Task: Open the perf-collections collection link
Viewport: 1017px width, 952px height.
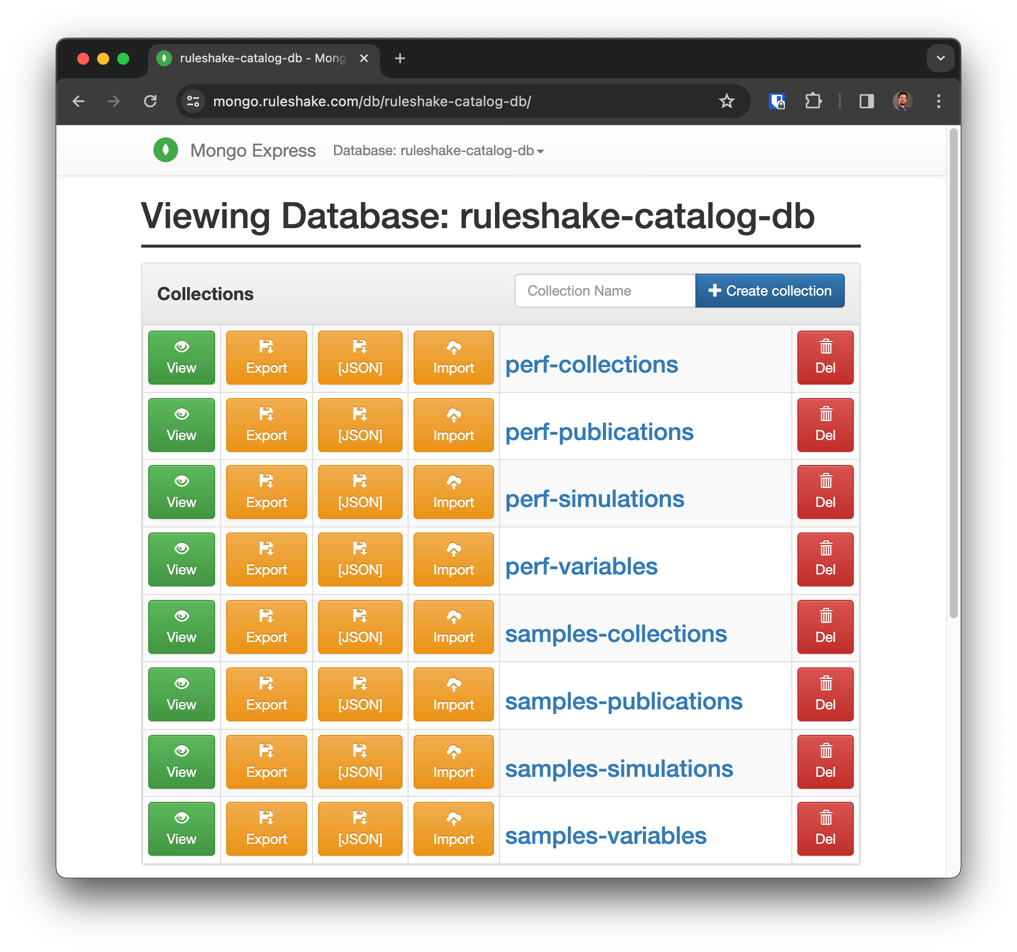Action: coord(590,365)
